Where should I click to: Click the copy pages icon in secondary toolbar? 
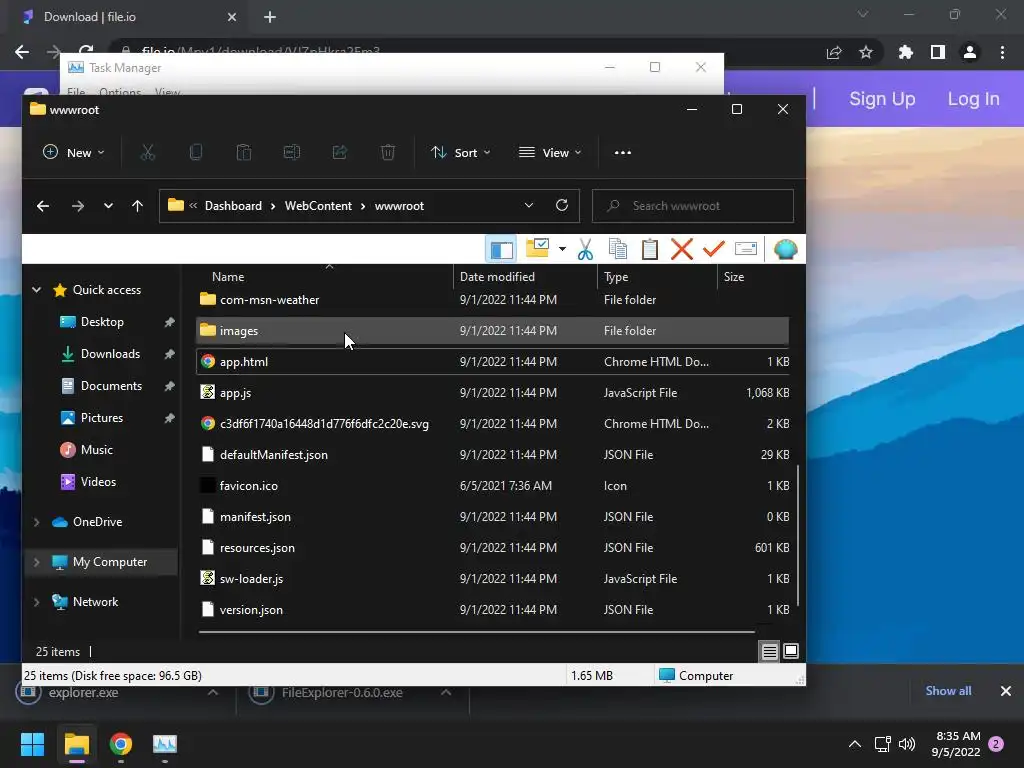coord(617,249)
